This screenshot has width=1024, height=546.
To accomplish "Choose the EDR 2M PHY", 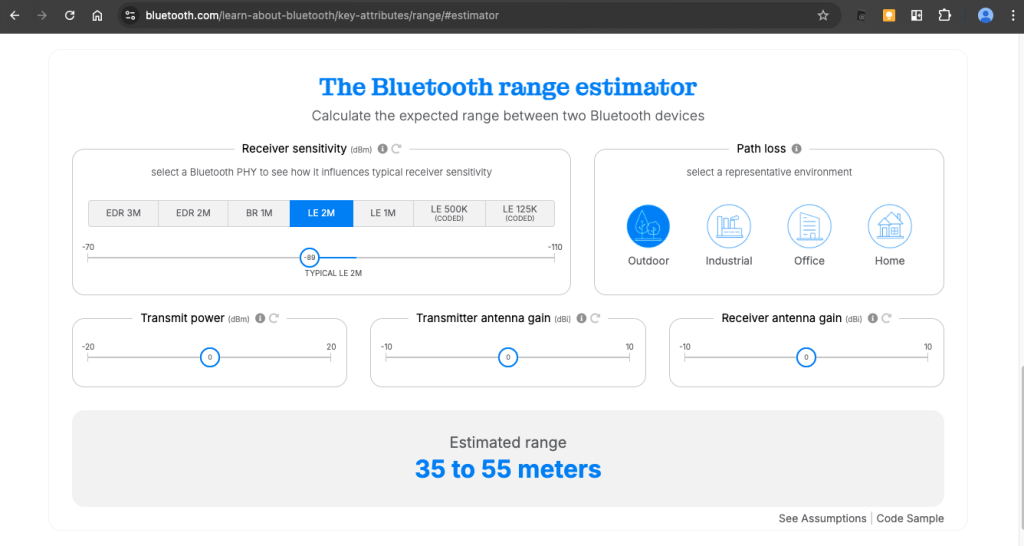I will 193,214.
